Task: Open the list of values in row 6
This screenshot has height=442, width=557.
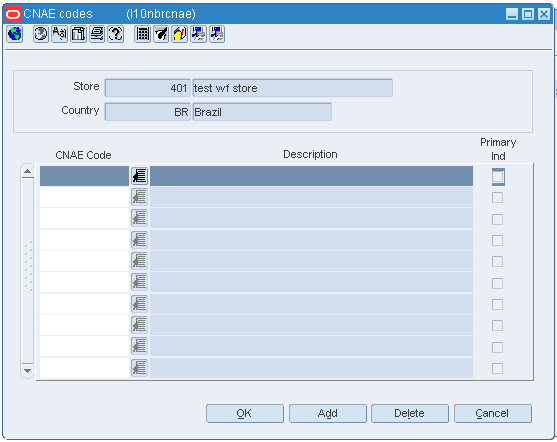Action: (x=140, y=282)
